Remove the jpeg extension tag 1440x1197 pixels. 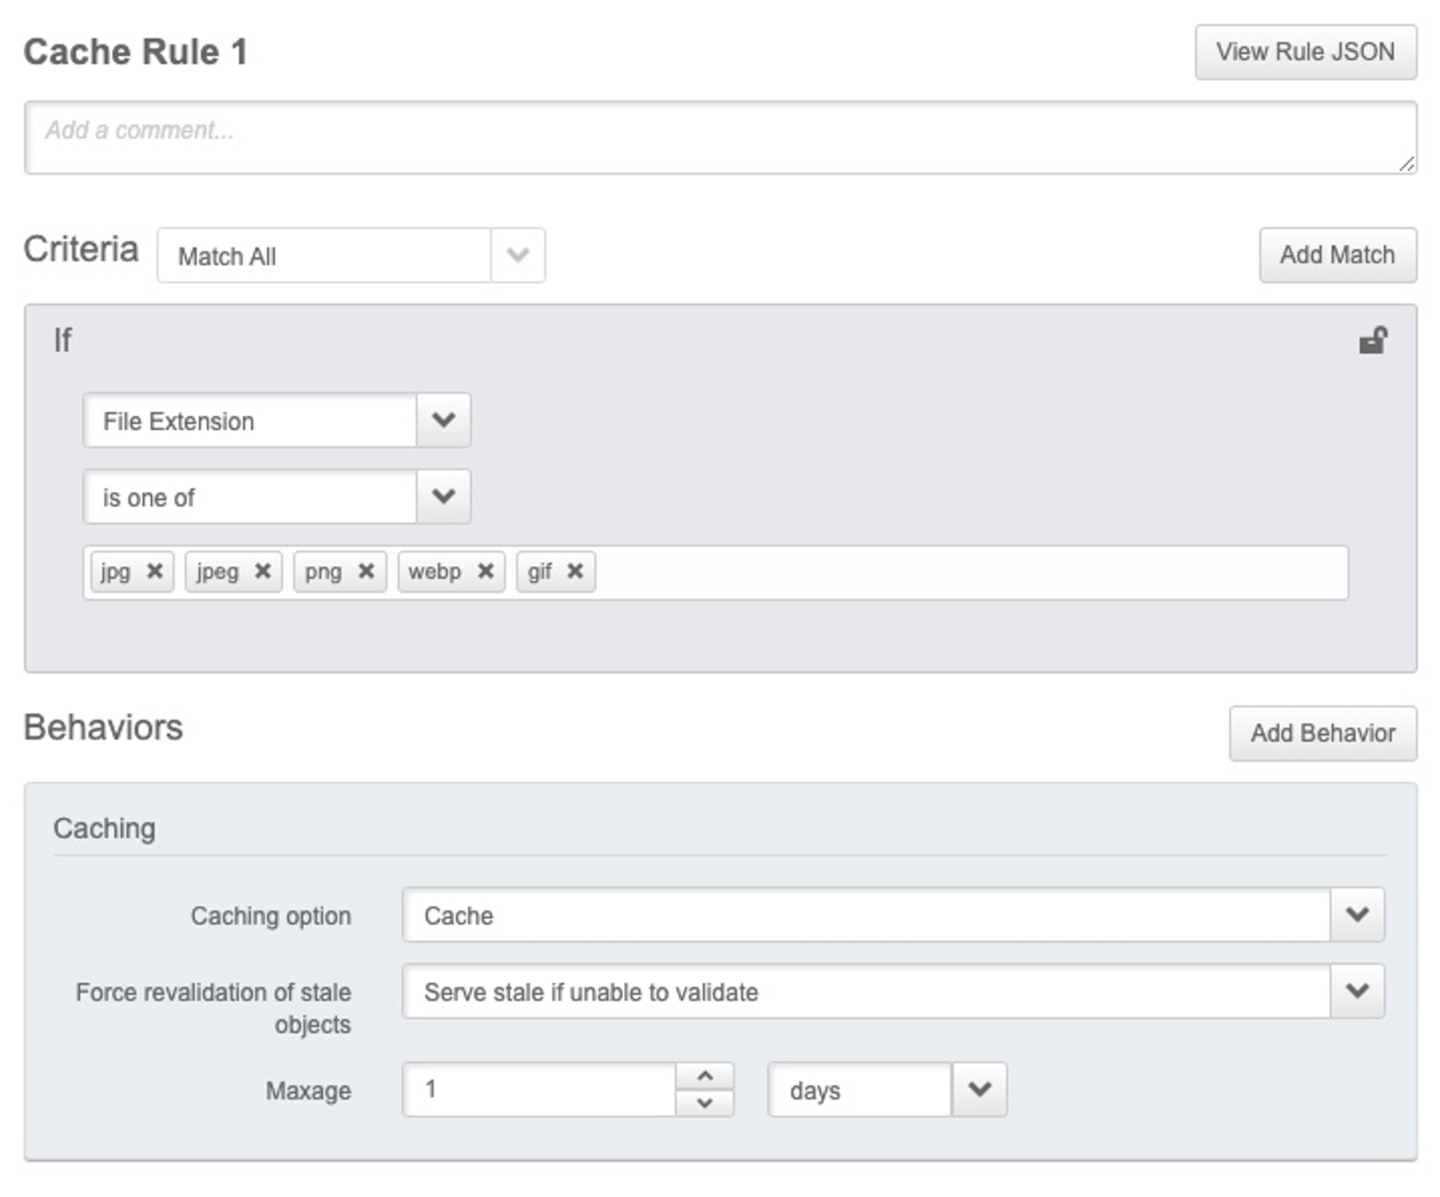point(263,571)
